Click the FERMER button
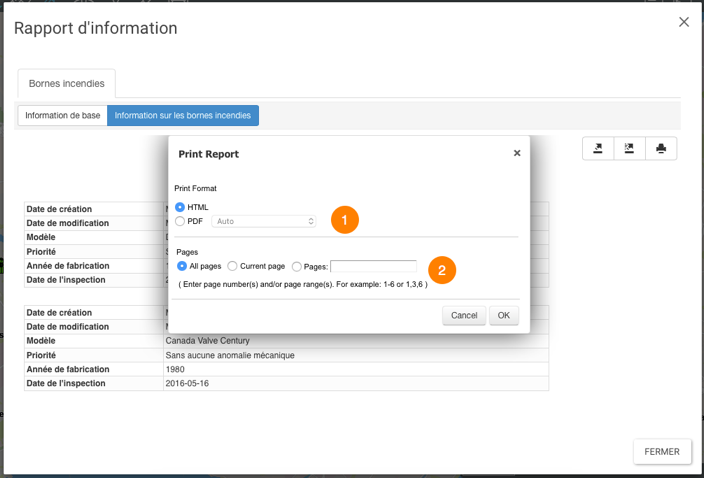Screen dimensions: 704x478 click(662, 451)
